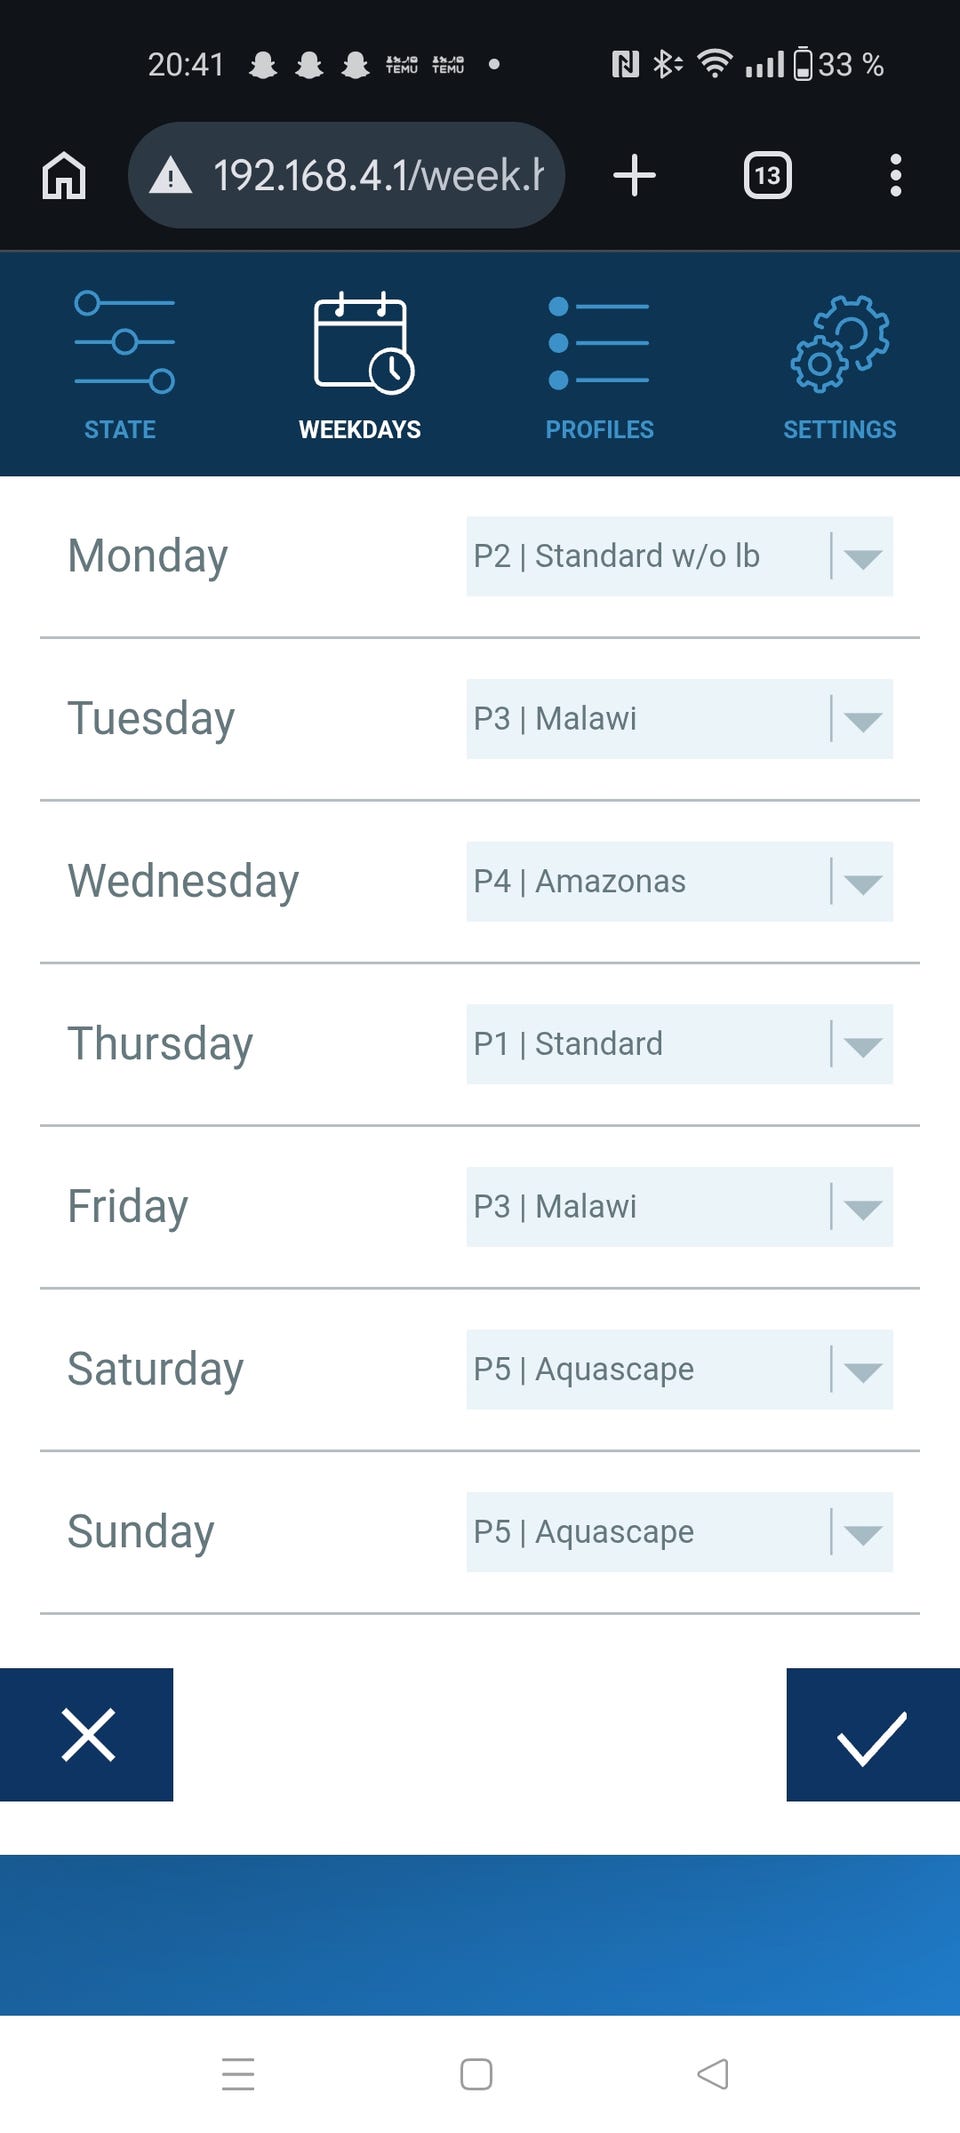The image size is (960, 2133).
Task: Tap the browser home icon
Action: point(64,176)
